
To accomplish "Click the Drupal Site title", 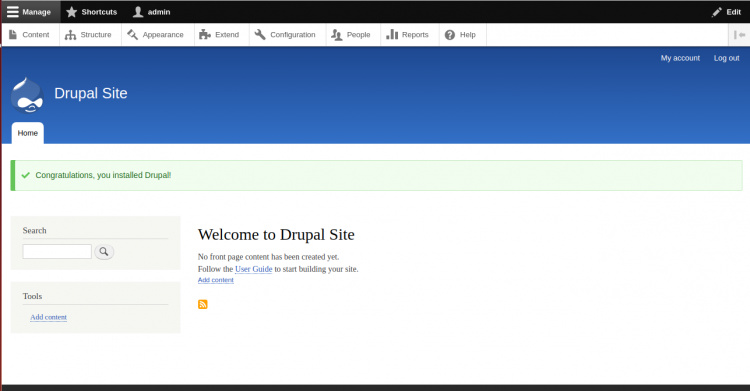I will point(91,93).
